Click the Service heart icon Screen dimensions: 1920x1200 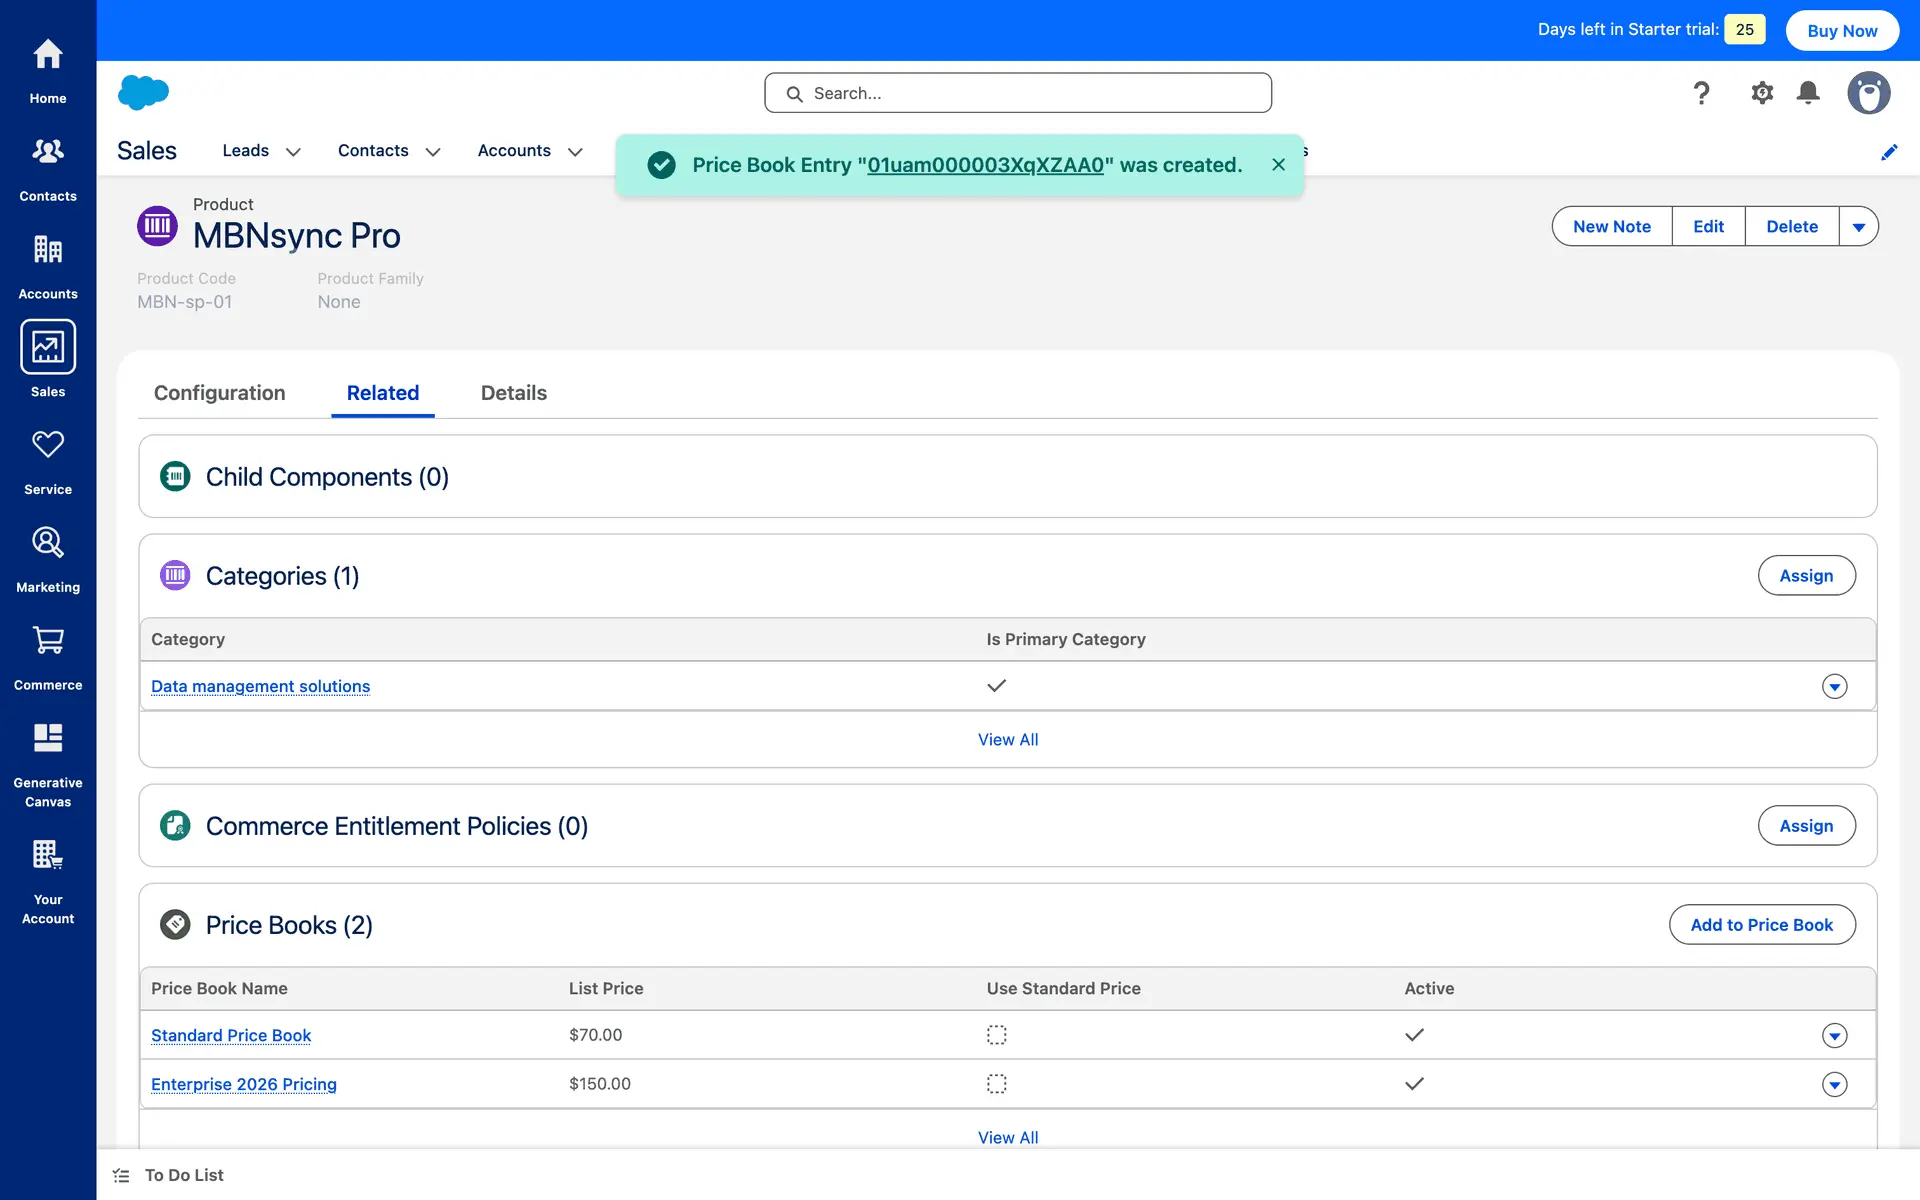click(48, 445)
